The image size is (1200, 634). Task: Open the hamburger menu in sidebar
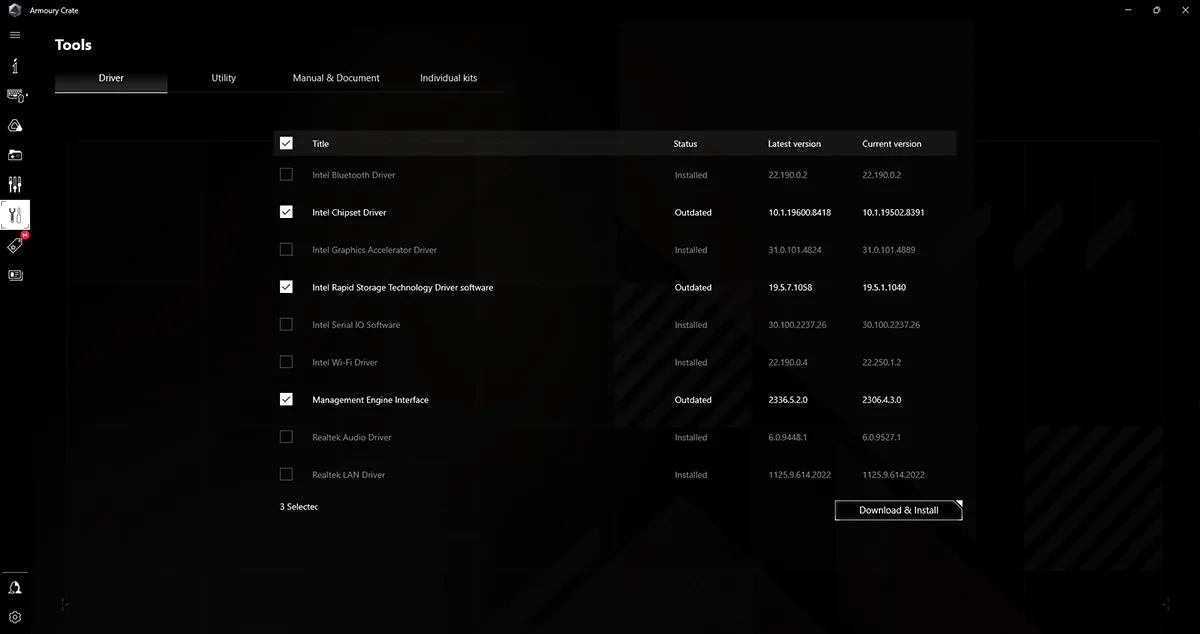[x=15, y=35]
